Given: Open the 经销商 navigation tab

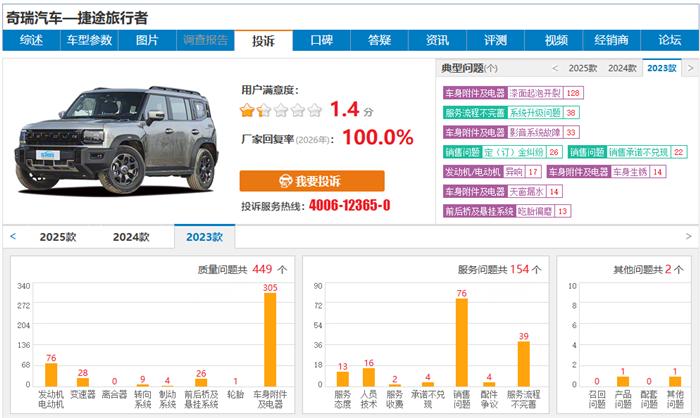Looking at the screenshot, I should [611, 40].
